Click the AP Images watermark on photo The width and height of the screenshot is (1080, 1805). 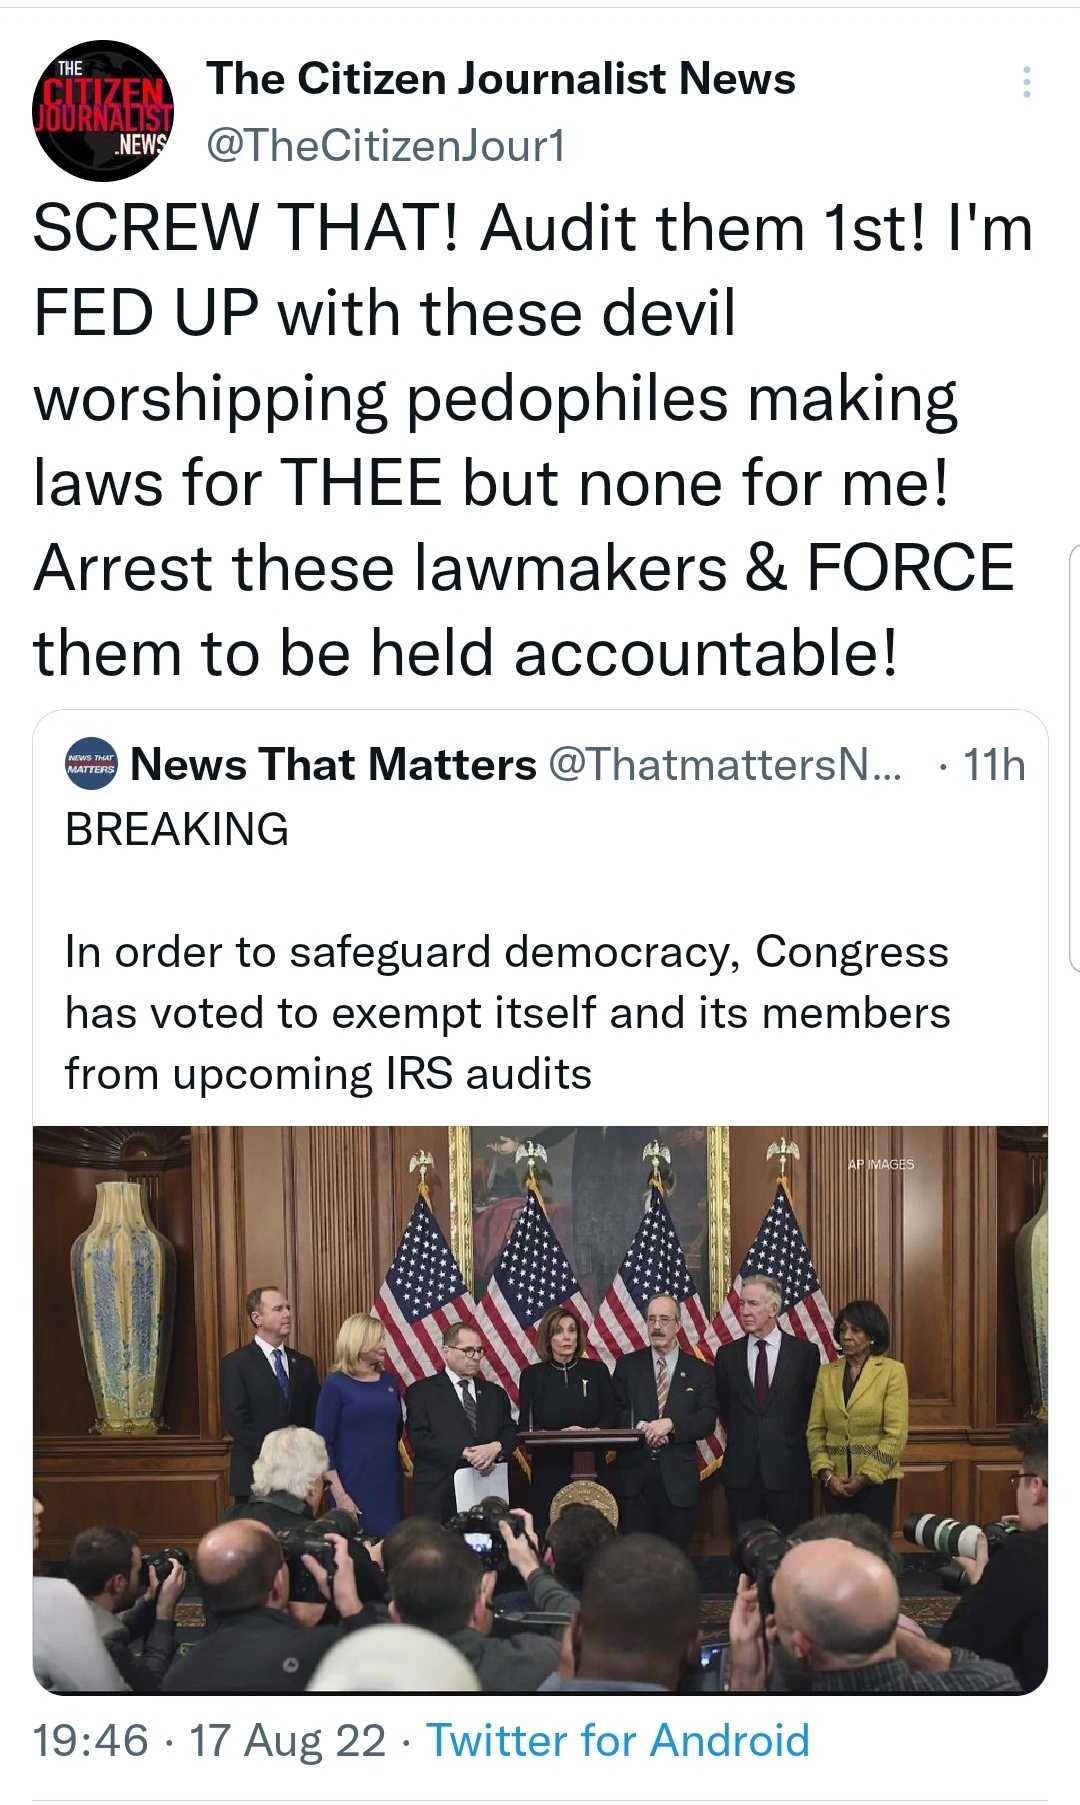(x=880, y=1164)
